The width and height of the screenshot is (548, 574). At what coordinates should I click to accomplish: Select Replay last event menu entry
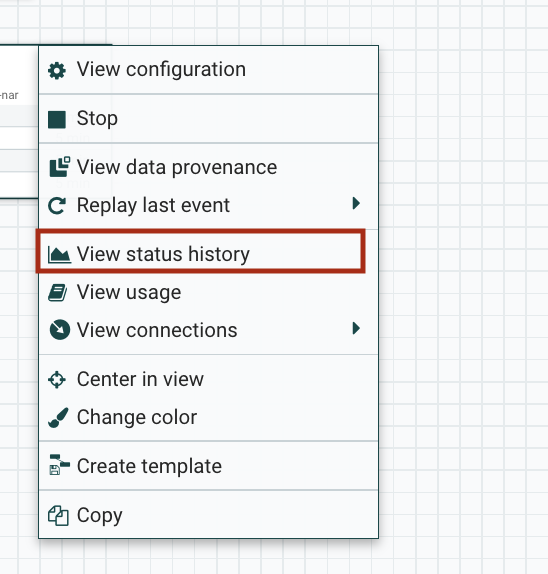click(x=208, y=205)
